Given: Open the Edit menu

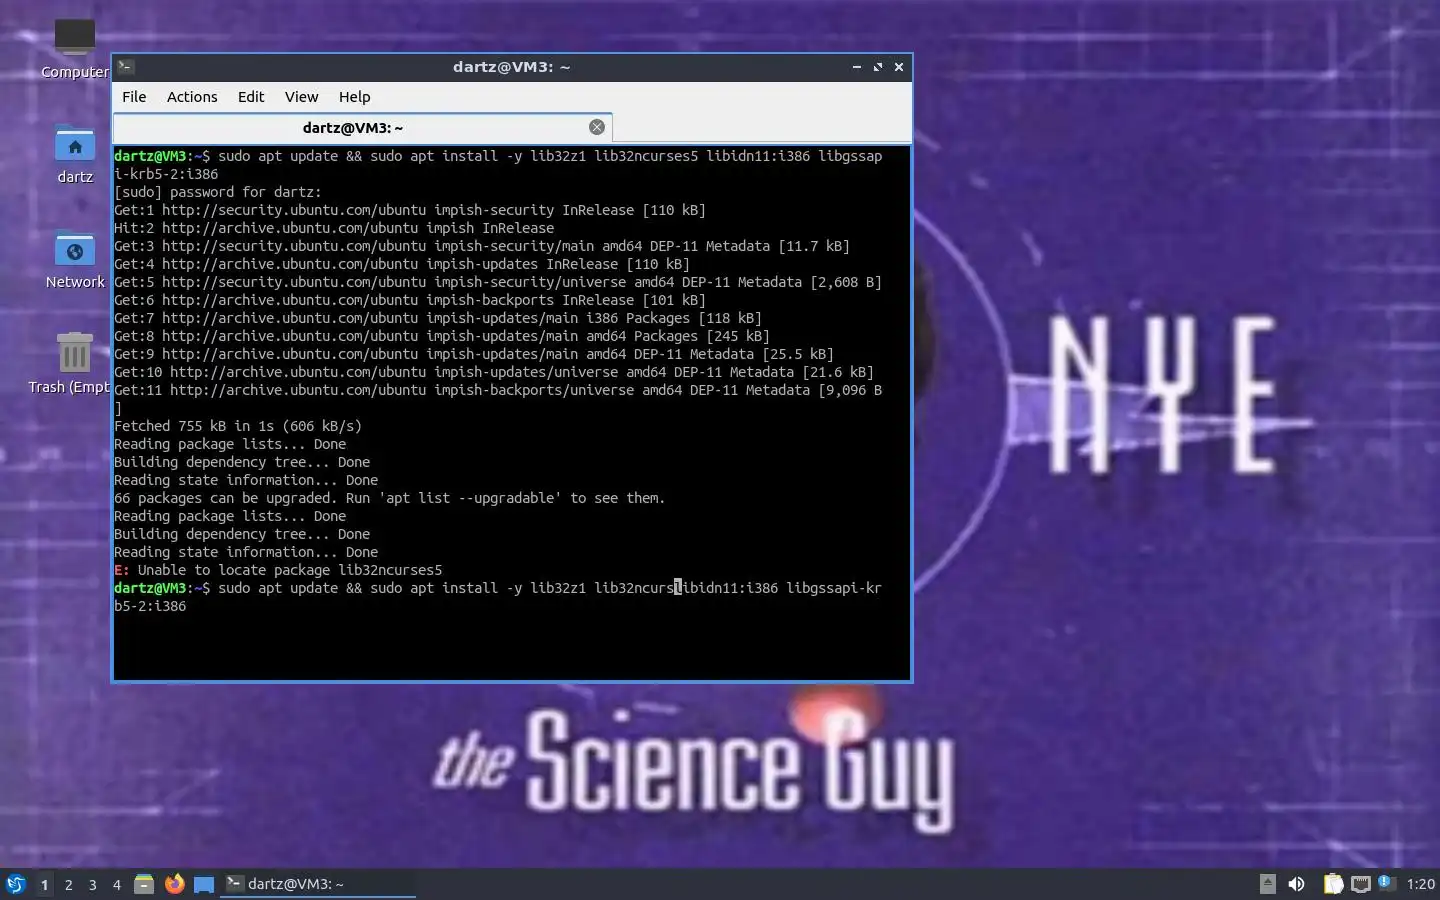Looking at the screenshot, I should pos(251,97).
